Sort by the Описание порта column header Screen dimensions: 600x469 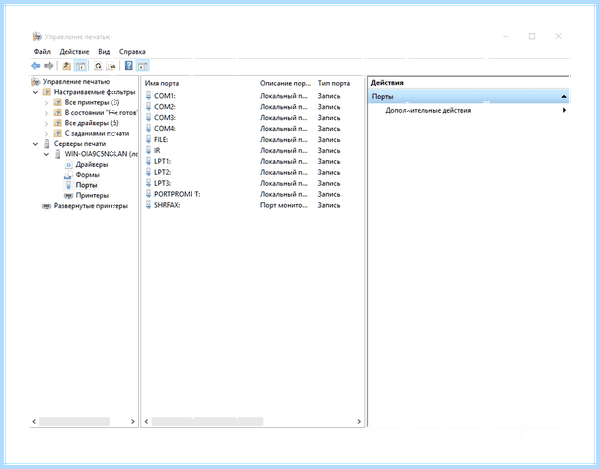[x=285, y=83]
